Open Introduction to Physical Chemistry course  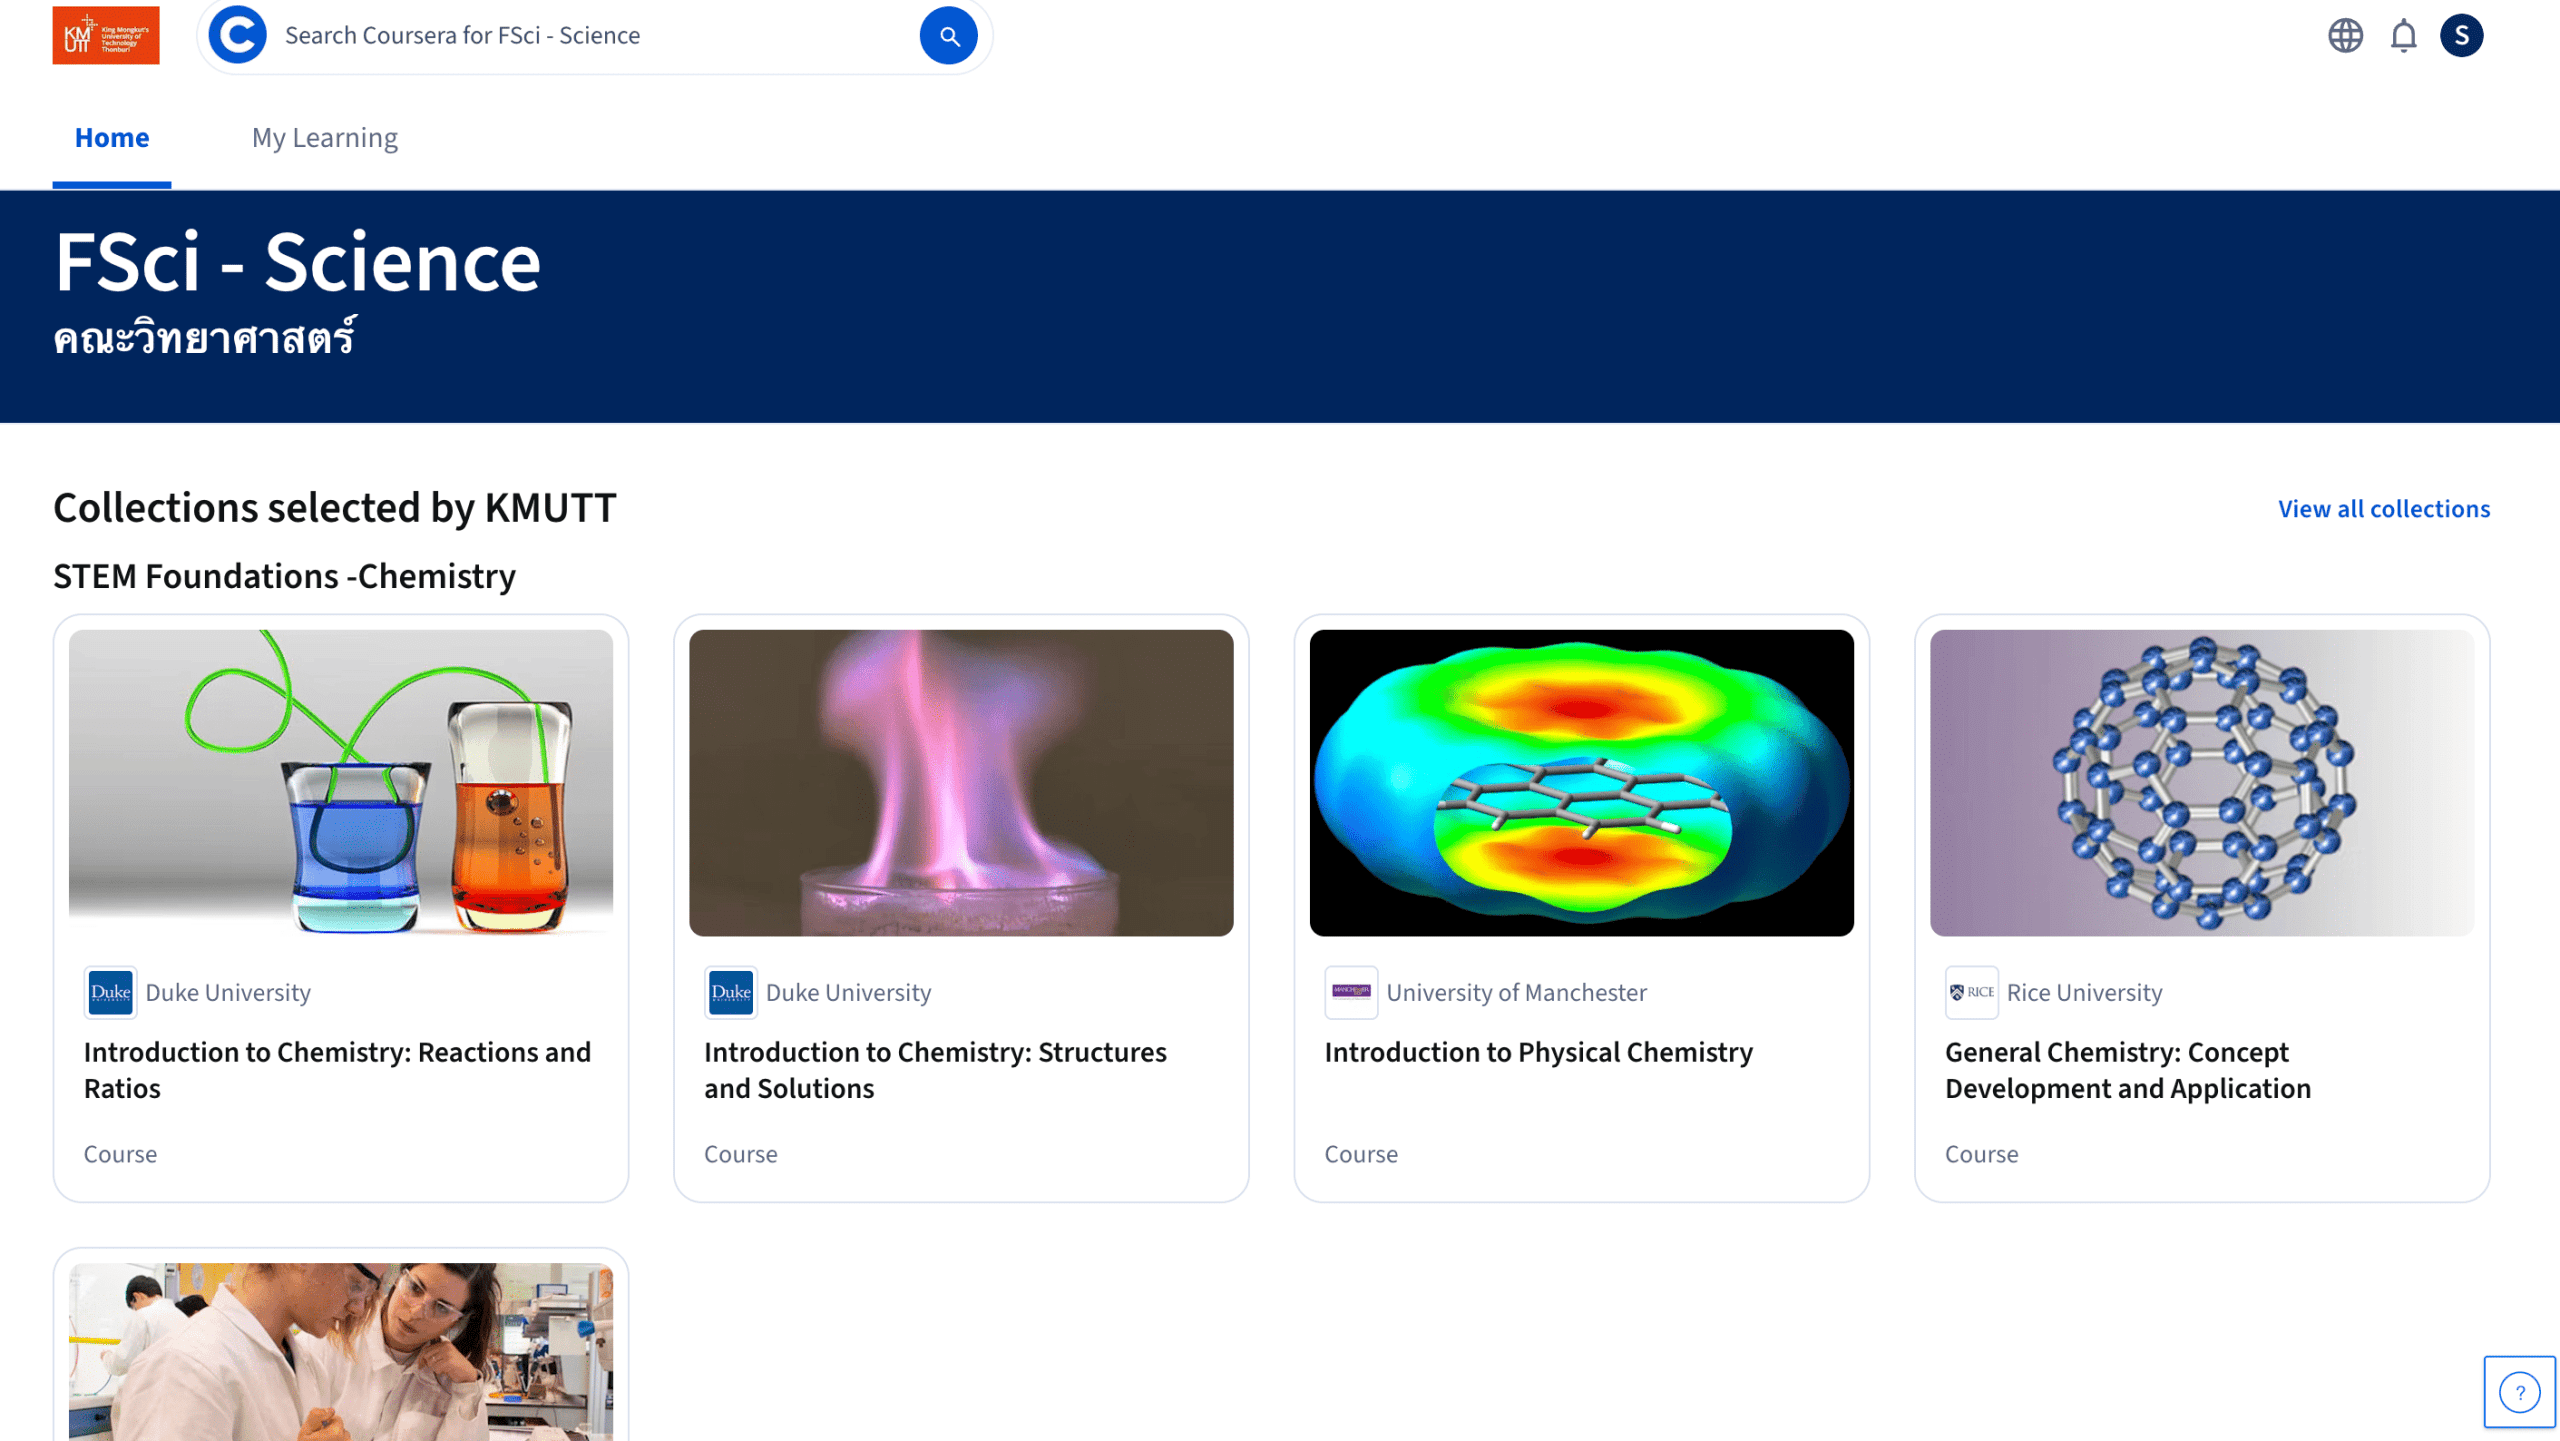click(1538, 1052)
